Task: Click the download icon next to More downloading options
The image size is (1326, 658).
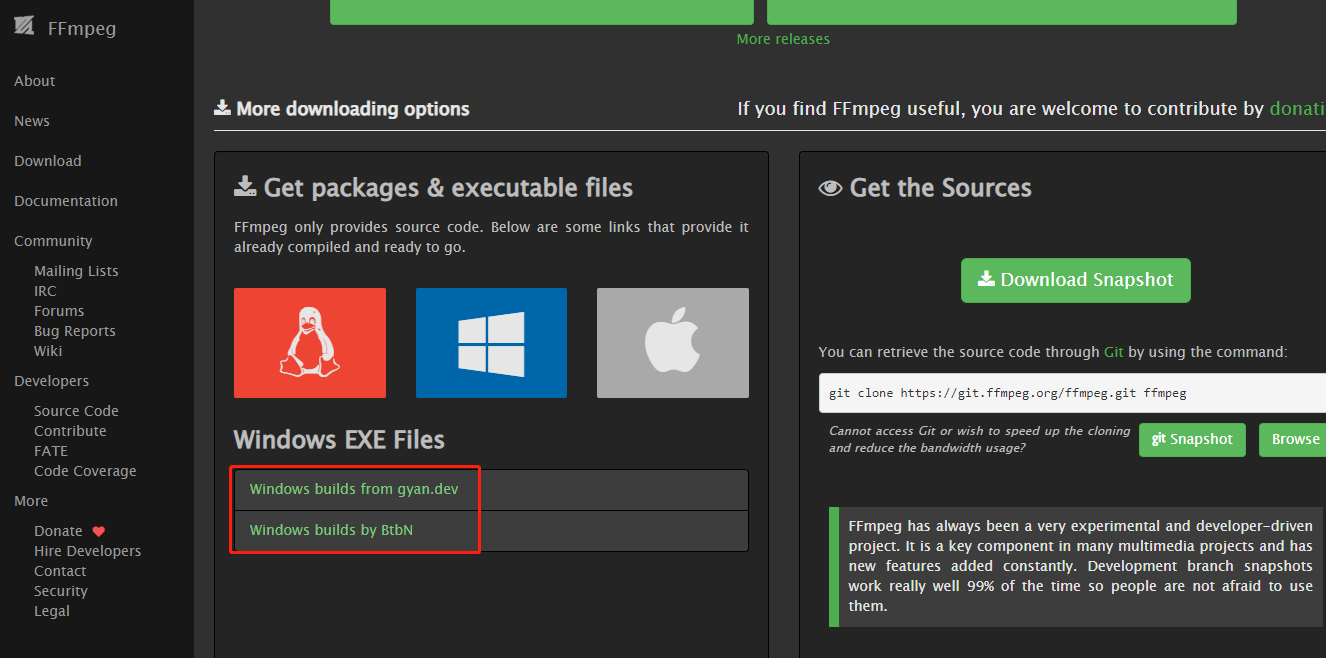Action: point(222,106)
